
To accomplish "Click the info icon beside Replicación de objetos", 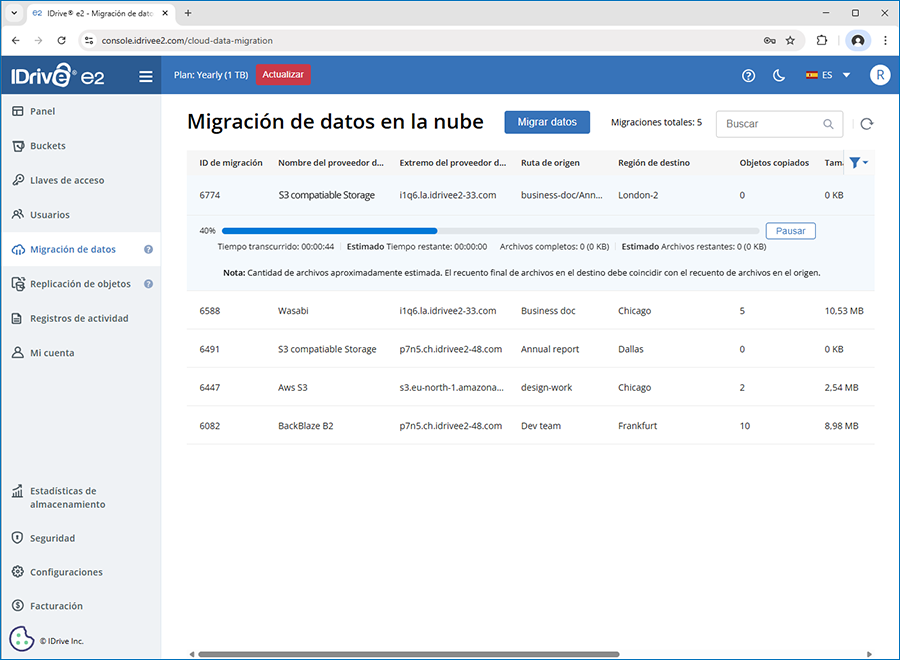I will point(148,284).
